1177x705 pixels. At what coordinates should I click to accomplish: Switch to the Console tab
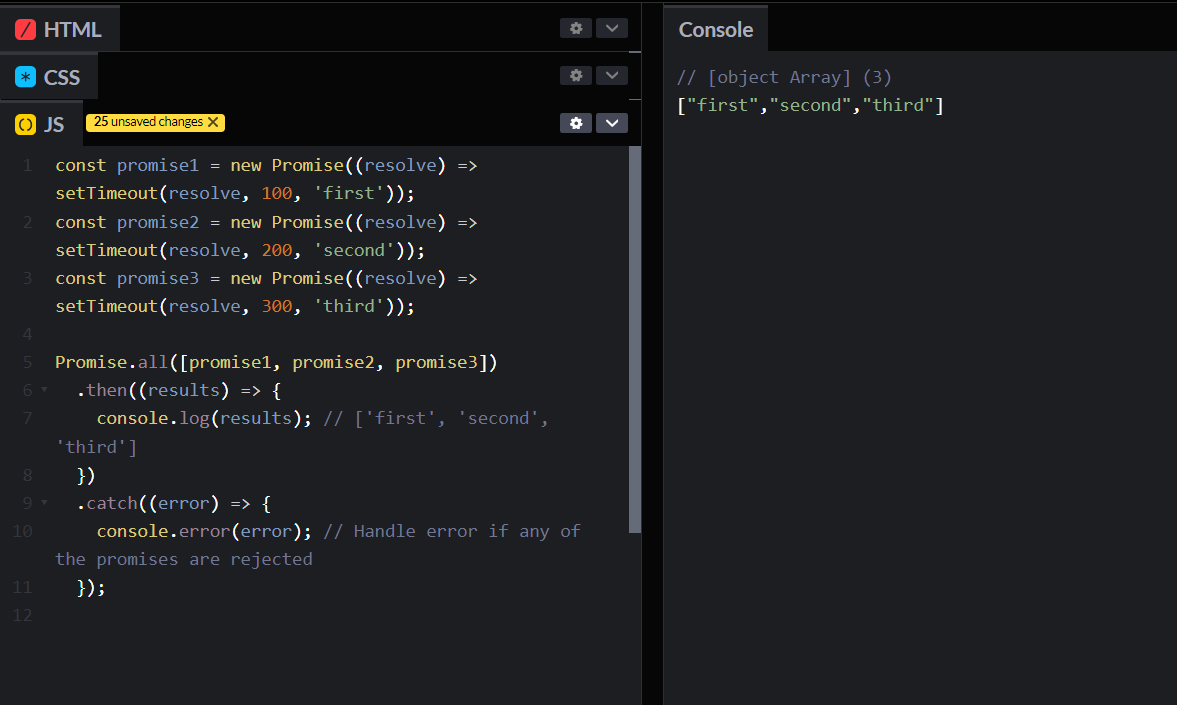tap(715, 30)
